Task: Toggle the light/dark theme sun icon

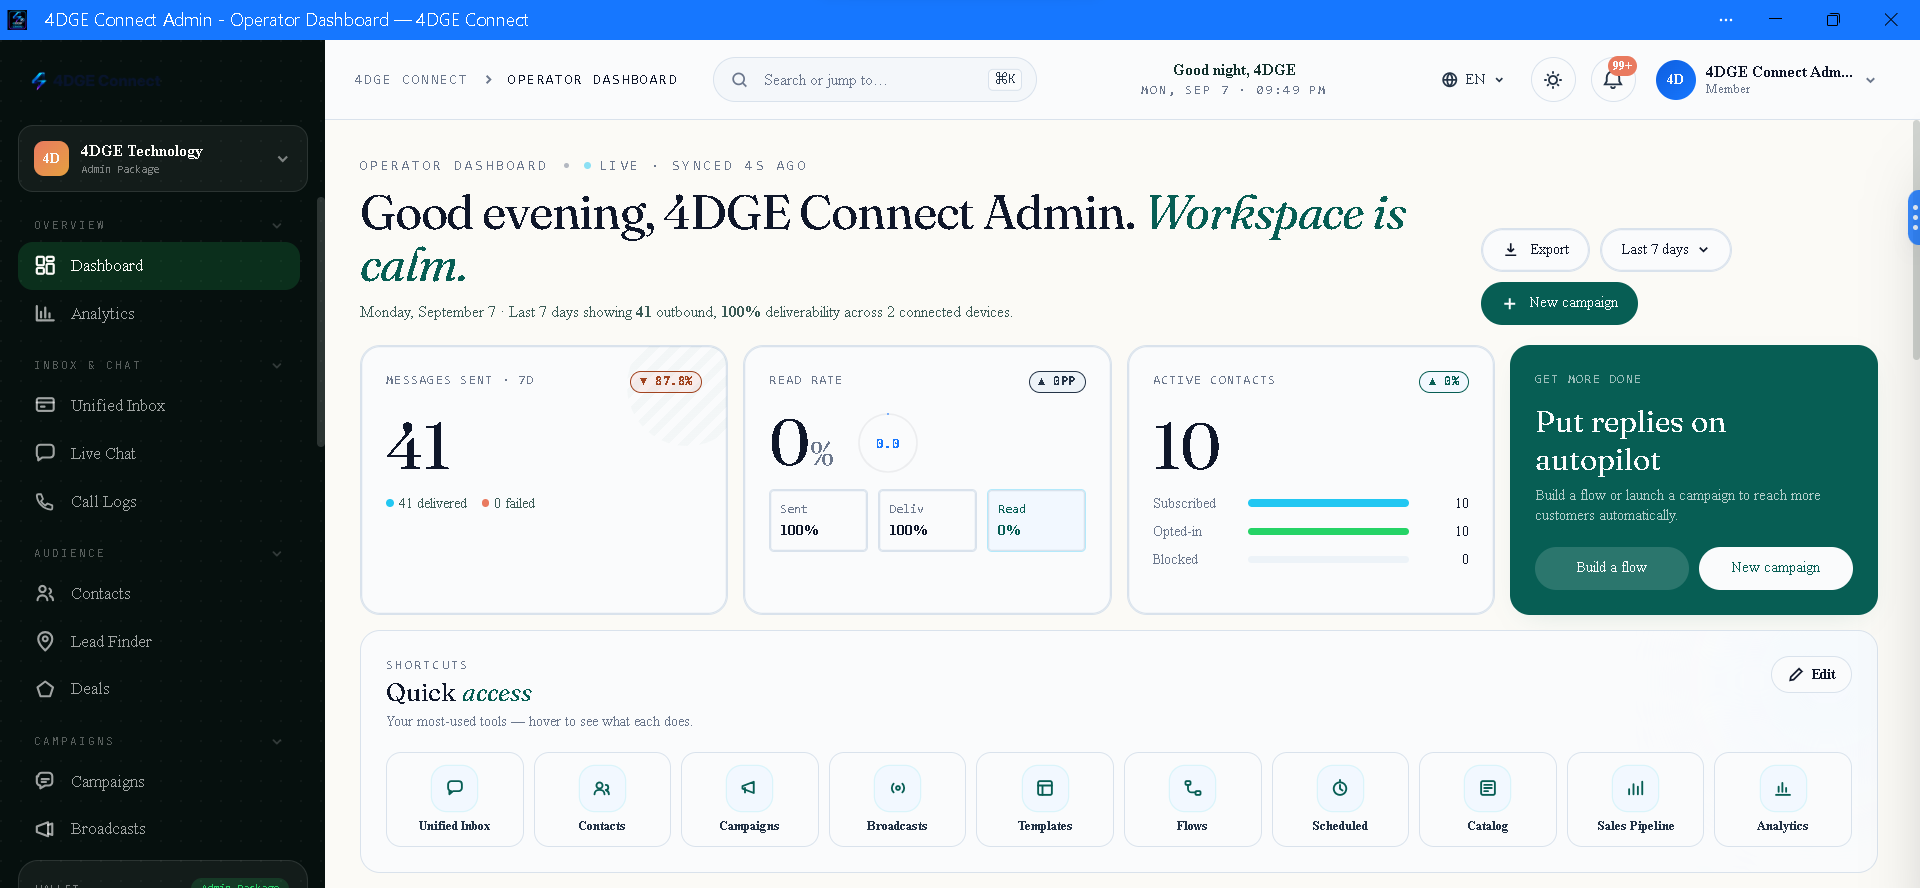Action: 1553,80
